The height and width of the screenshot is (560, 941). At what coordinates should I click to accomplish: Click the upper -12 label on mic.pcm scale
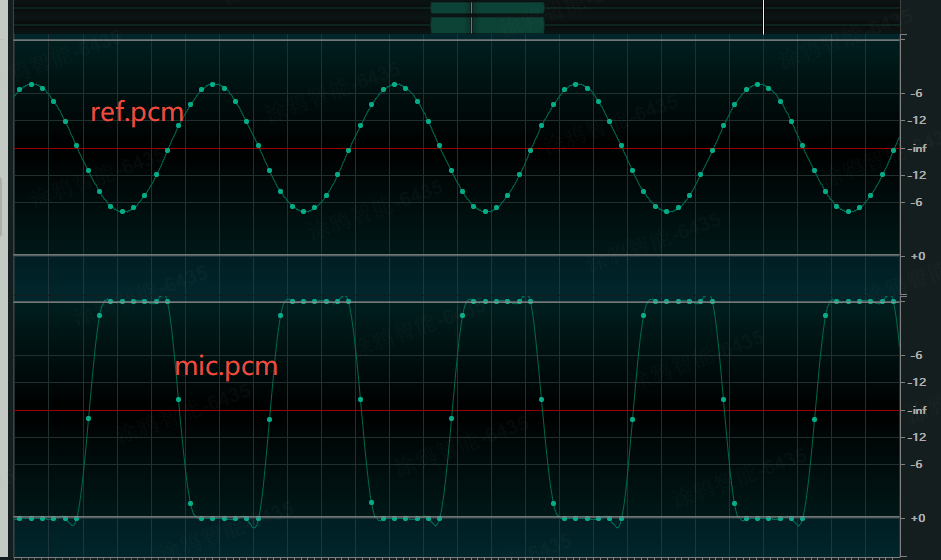coord(917,382)
